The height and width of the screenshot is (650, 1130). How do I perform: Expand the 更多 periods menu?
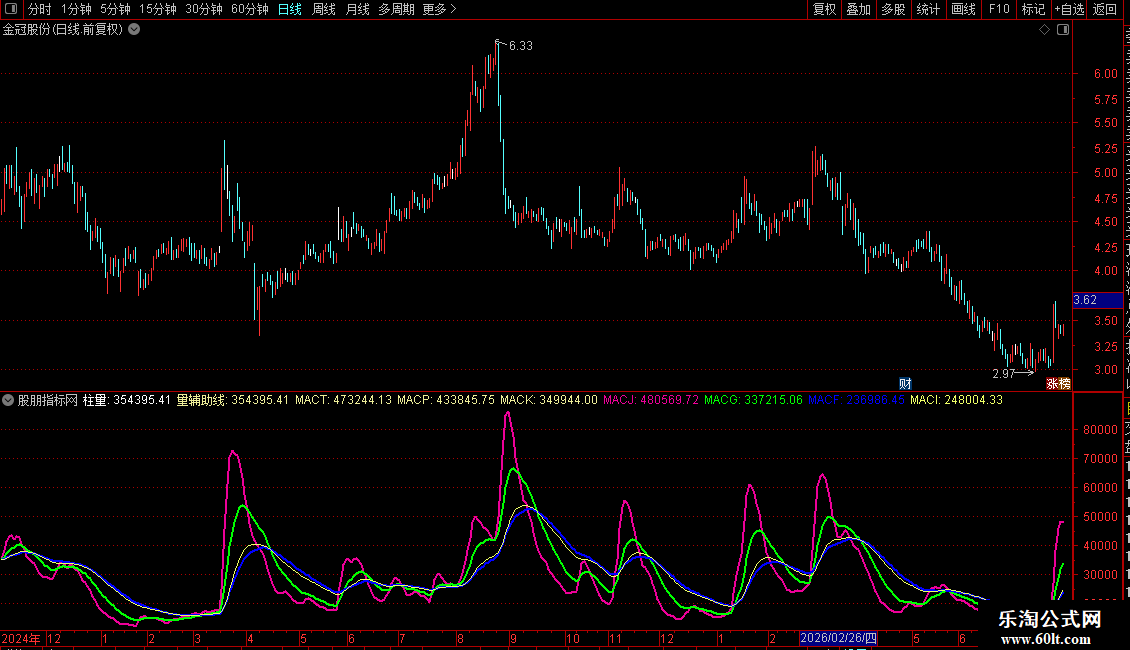[439, 9]
